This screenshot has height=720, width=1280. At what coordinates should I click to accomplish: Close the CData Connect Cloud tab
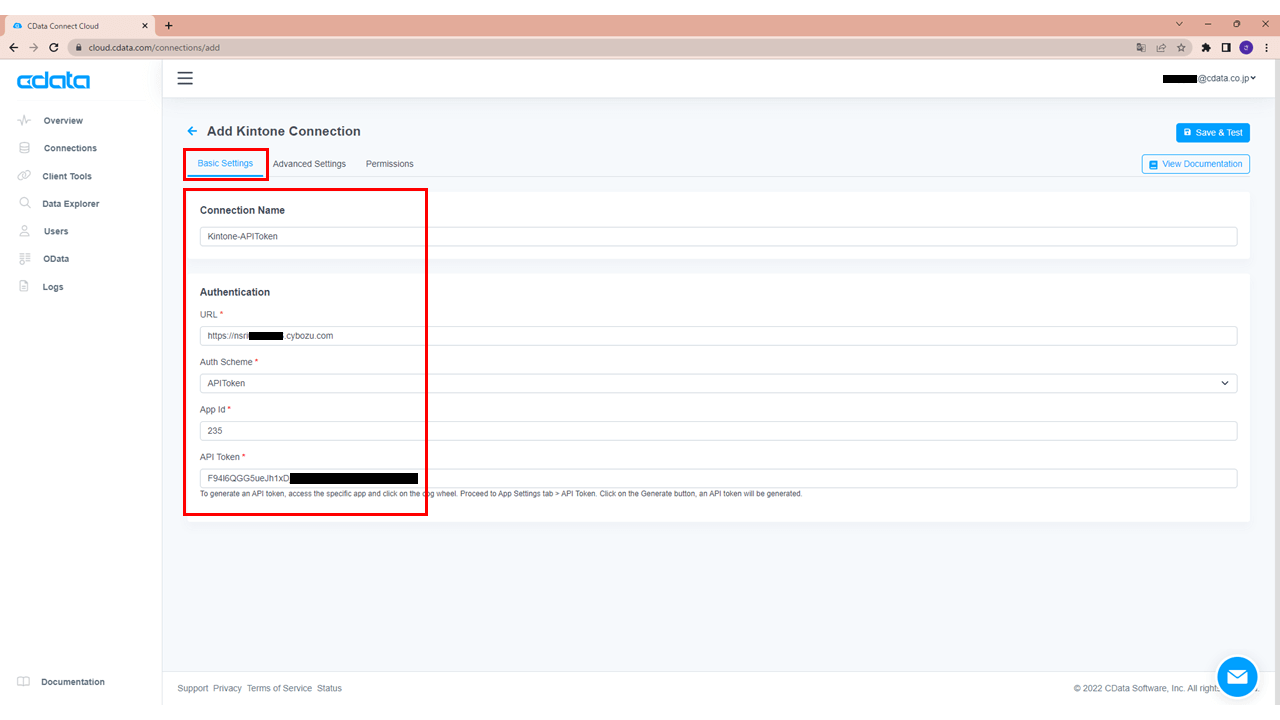point(146,25)
